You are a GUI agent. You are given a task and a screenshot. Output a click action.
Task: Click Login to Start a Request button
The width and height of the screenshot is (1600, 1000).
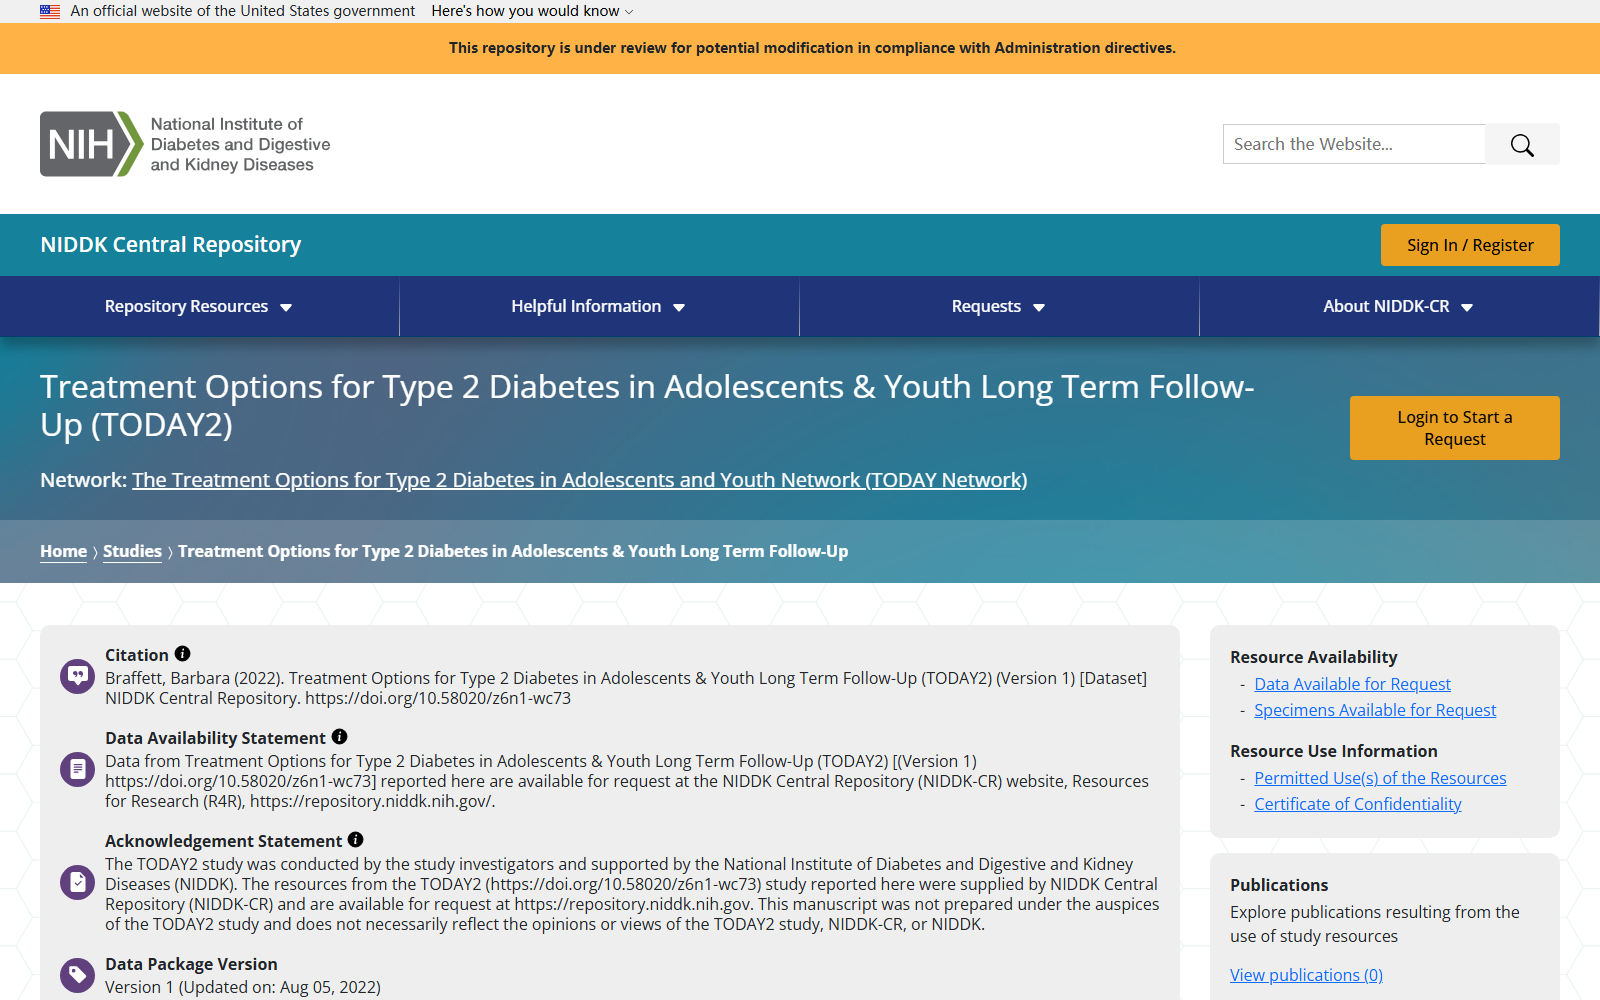(x=1455, y=428)
